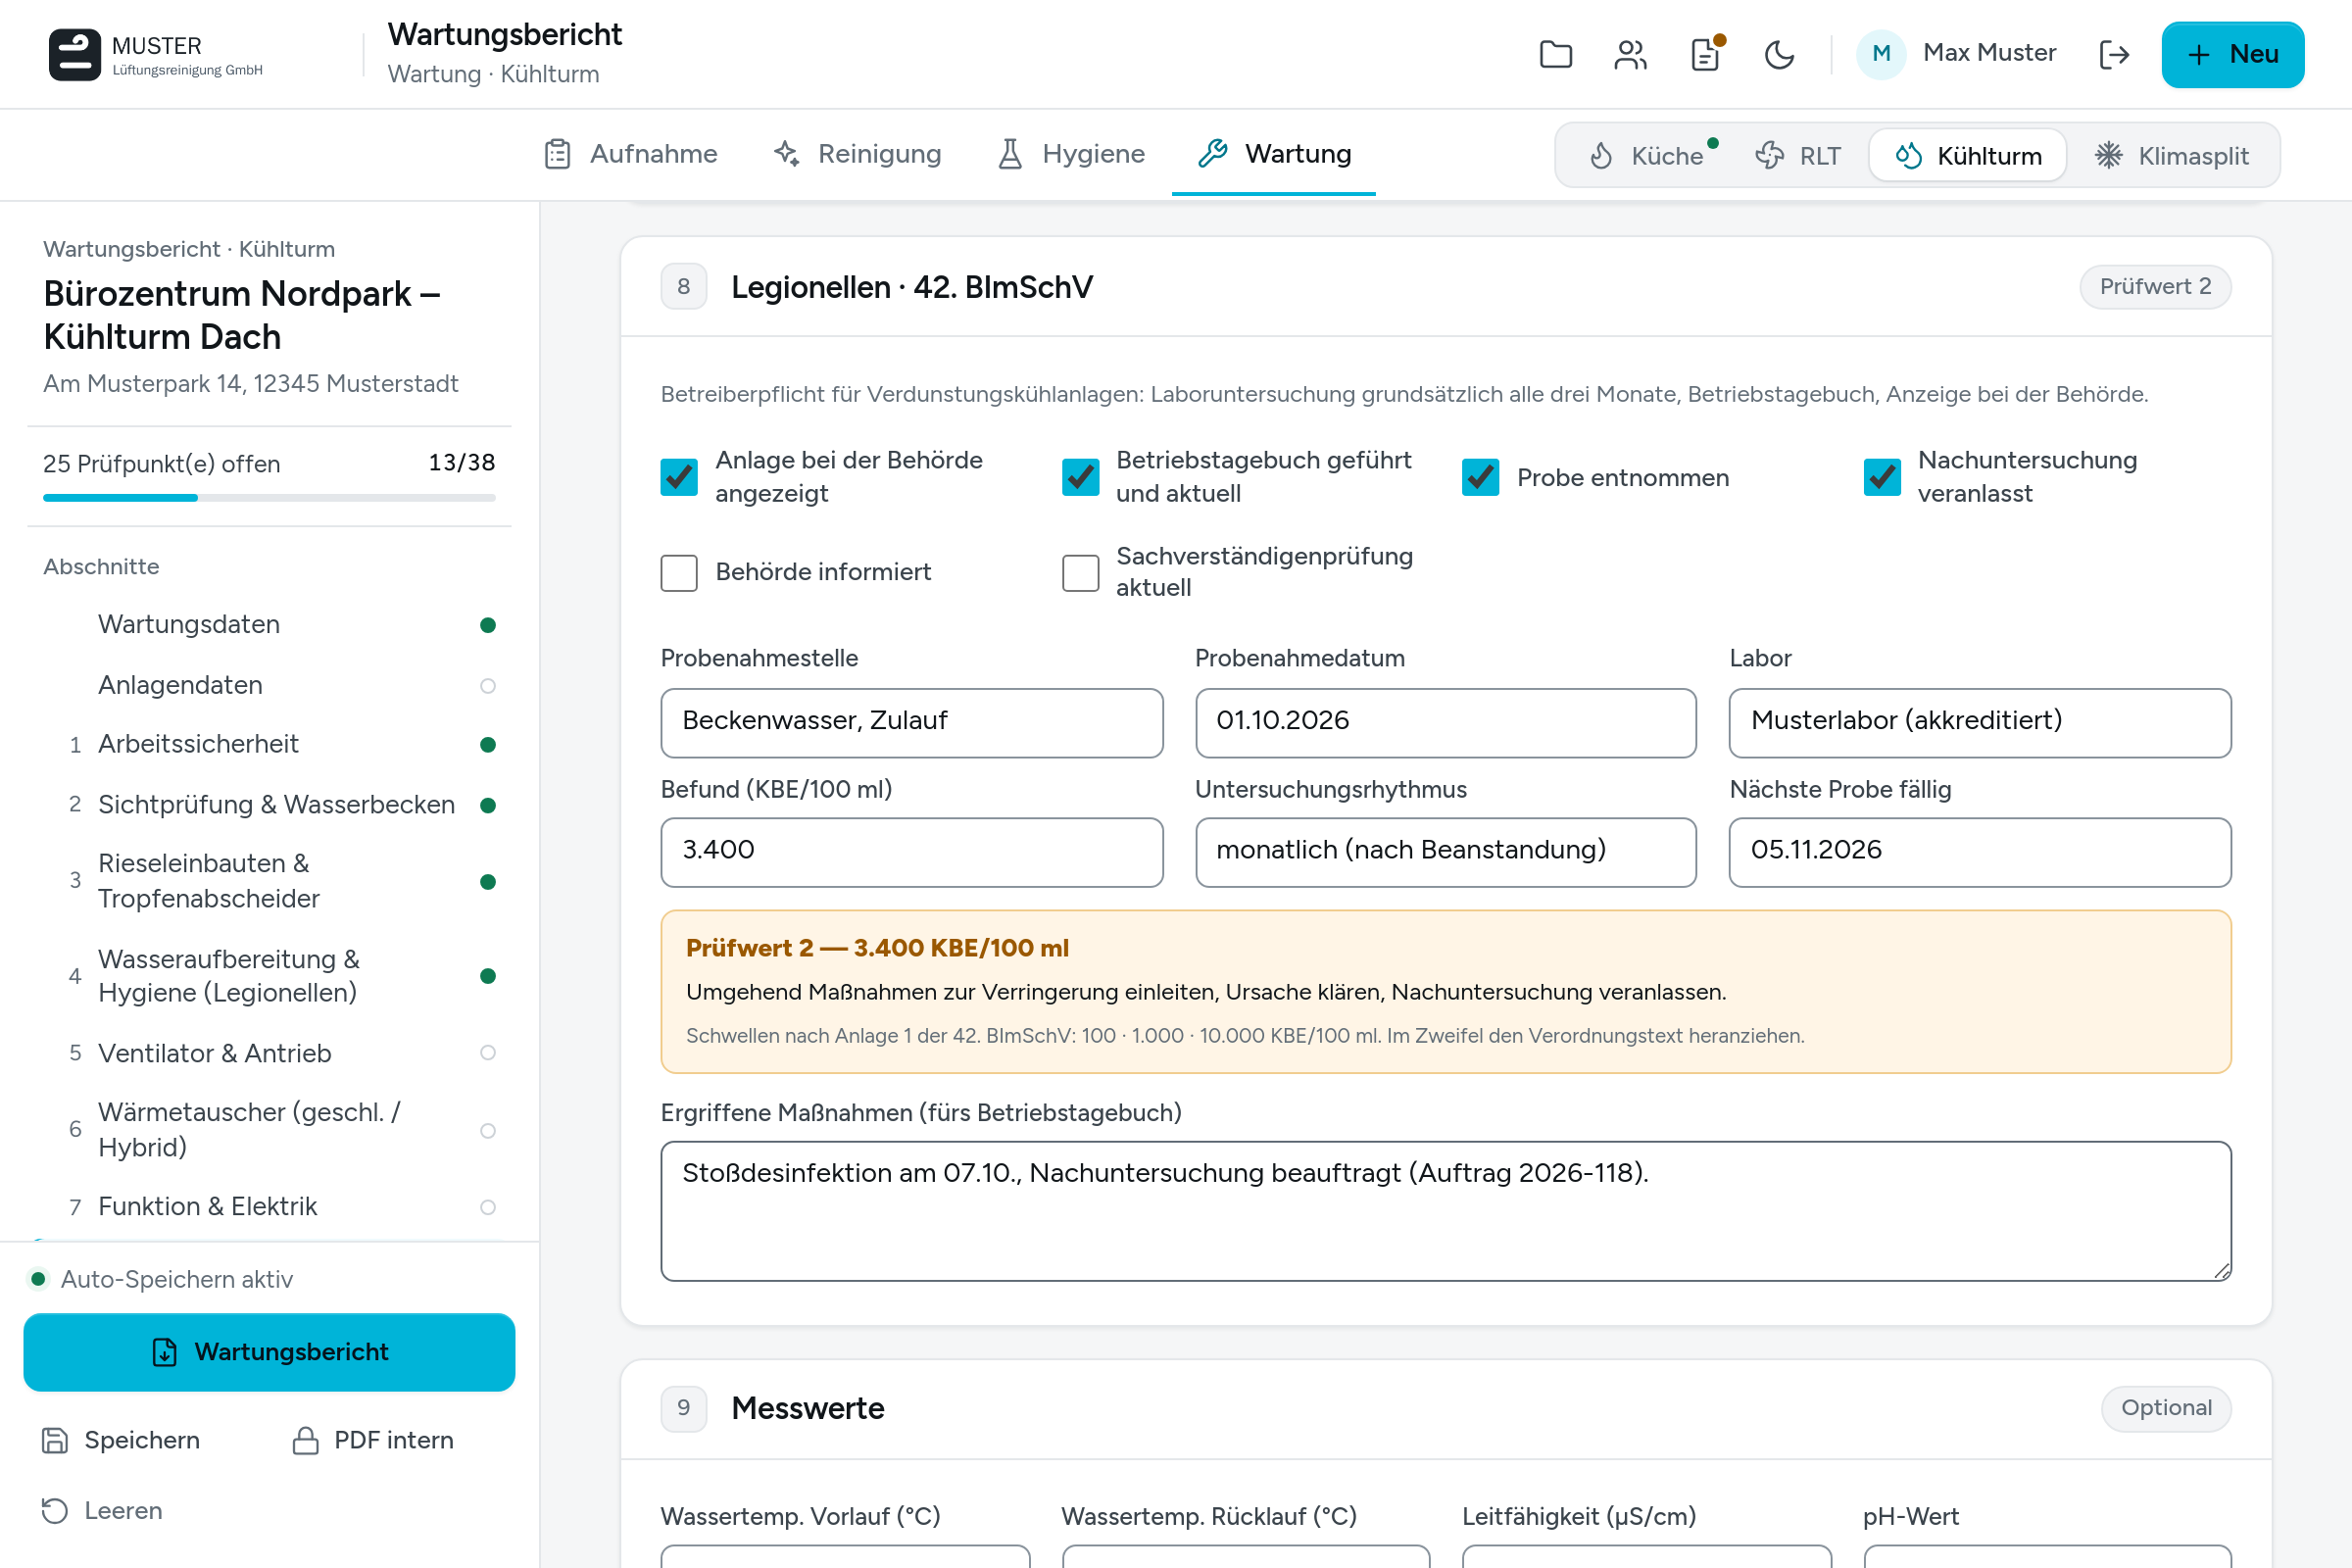The image size is (2352, 1568).
Task: Open the Aufnahme tab
Action: 630,154
